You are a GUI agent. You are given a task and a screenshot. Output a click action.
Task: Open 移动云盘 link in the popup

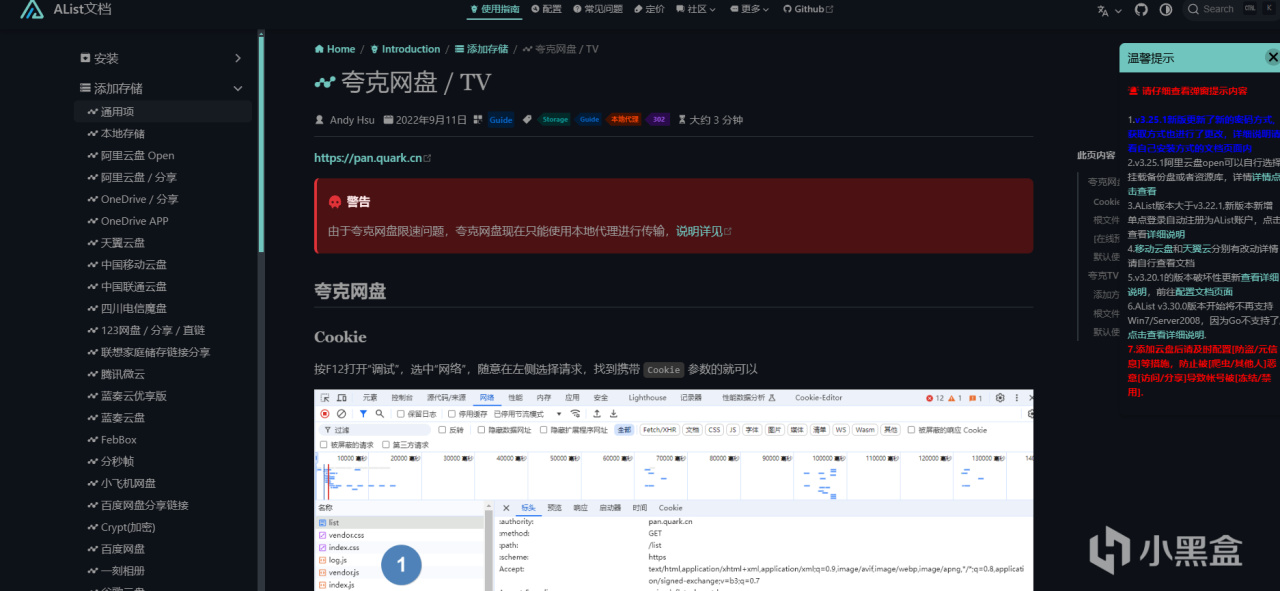1158,248
